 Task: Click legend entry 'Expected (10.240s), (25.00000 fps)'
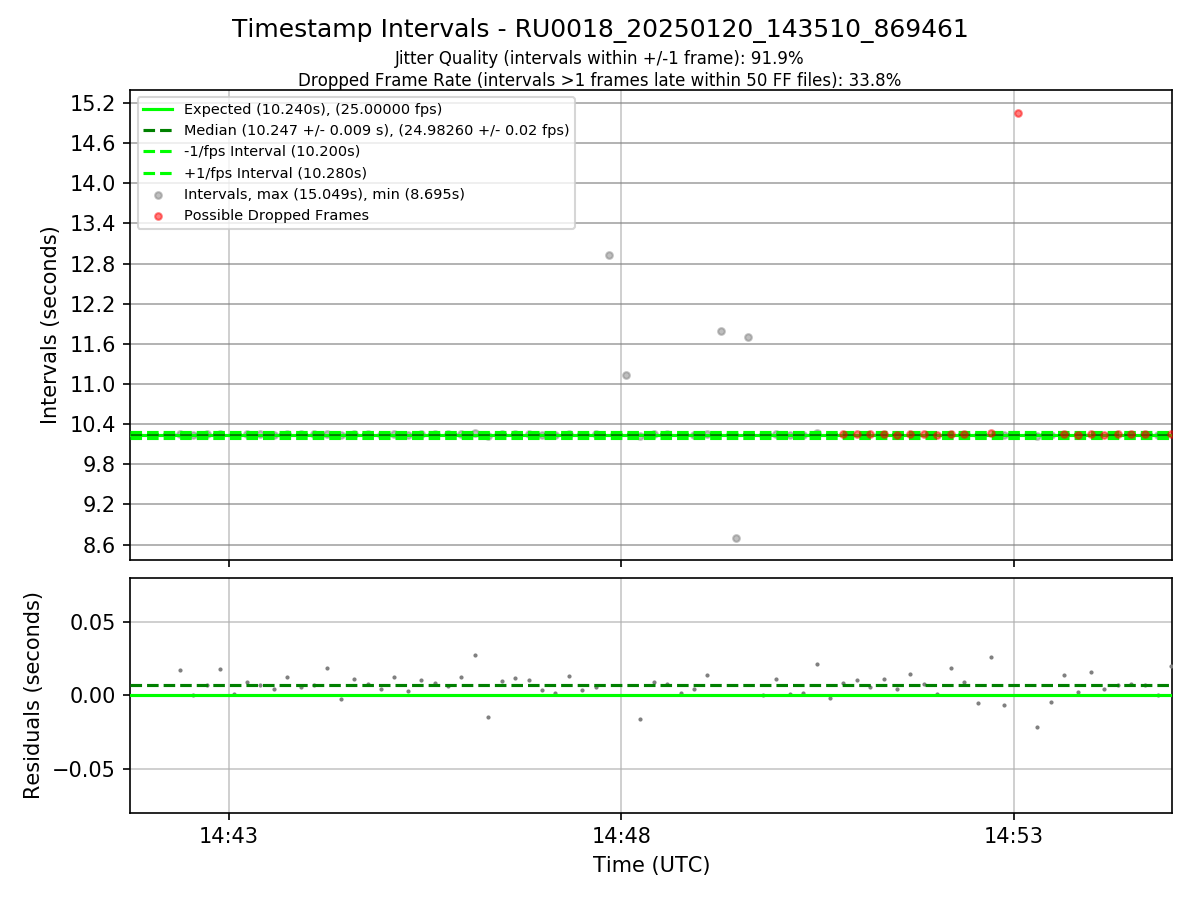313,109
